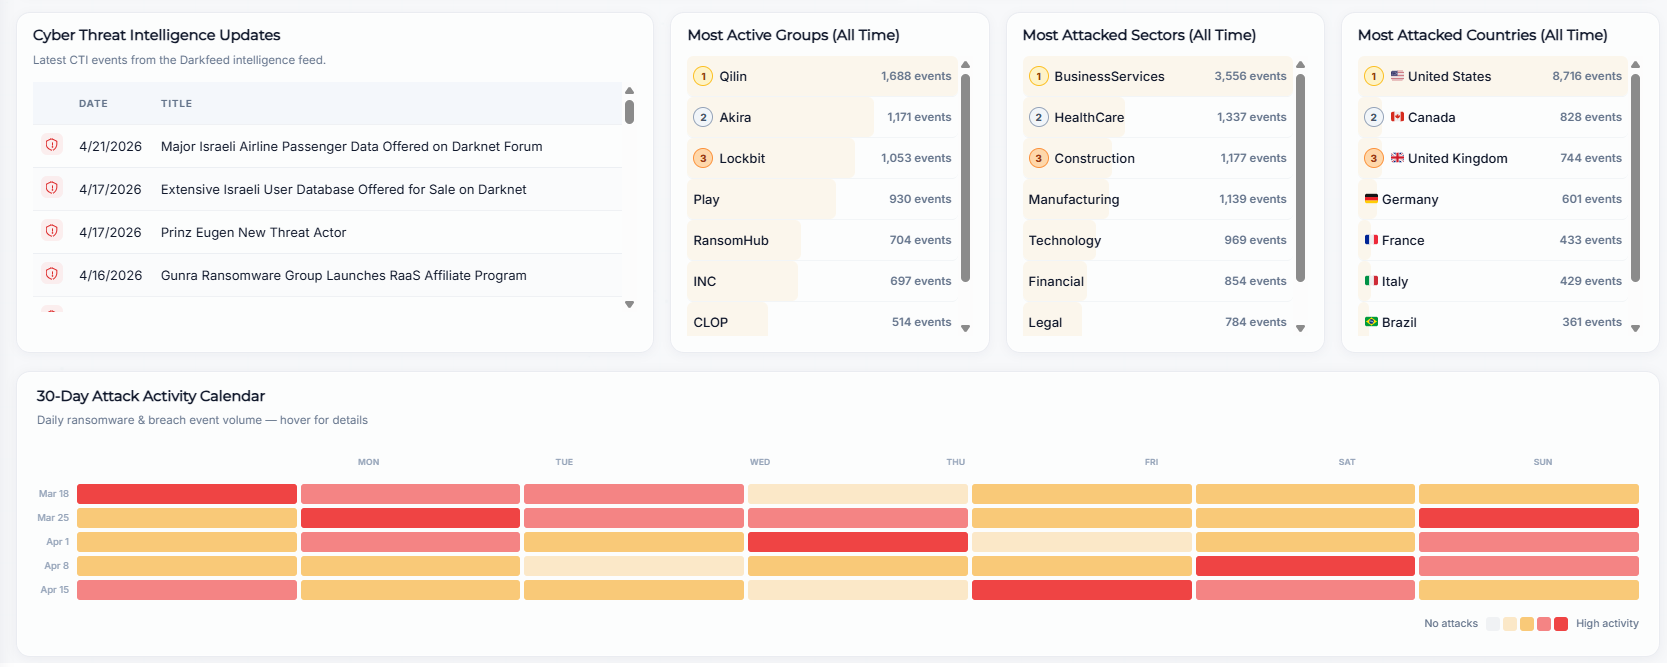1667x667 pixels.
Task: Click the '3,556 events' count for BusinessServices
Action: point(1250,76)
